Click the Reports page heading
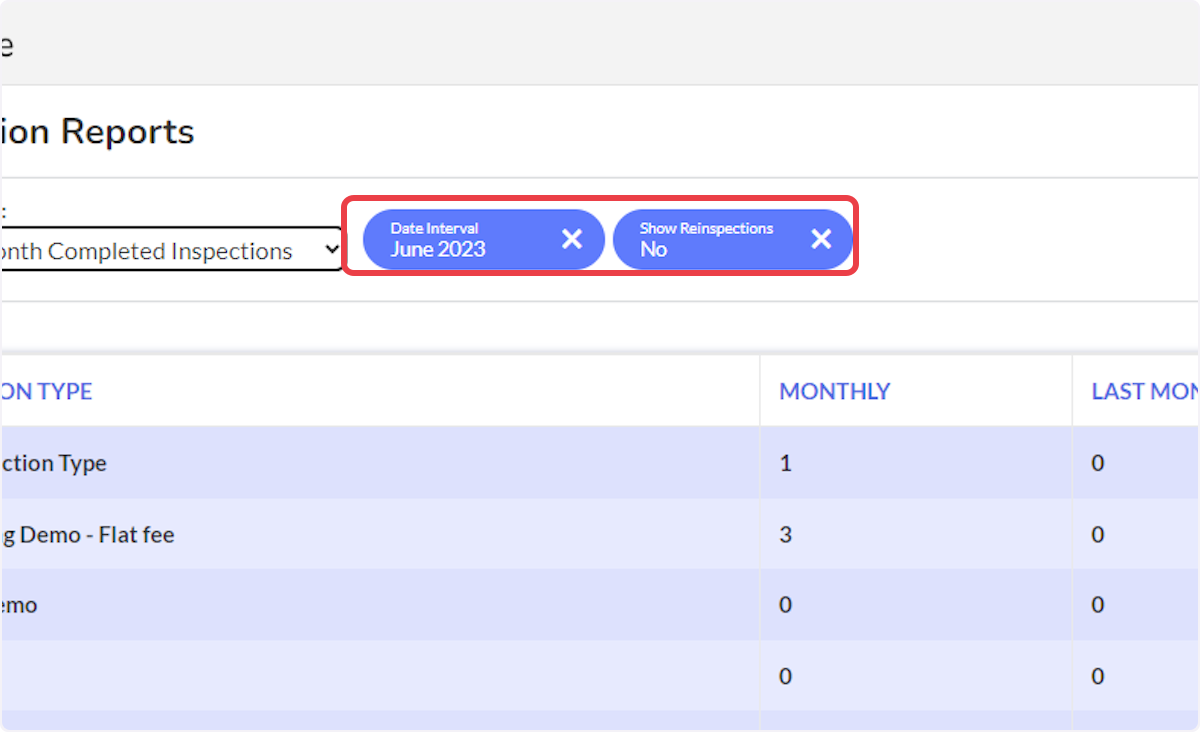Image resolution: width=1200 pixels, height=732 pixels. [x=97, y=131]
